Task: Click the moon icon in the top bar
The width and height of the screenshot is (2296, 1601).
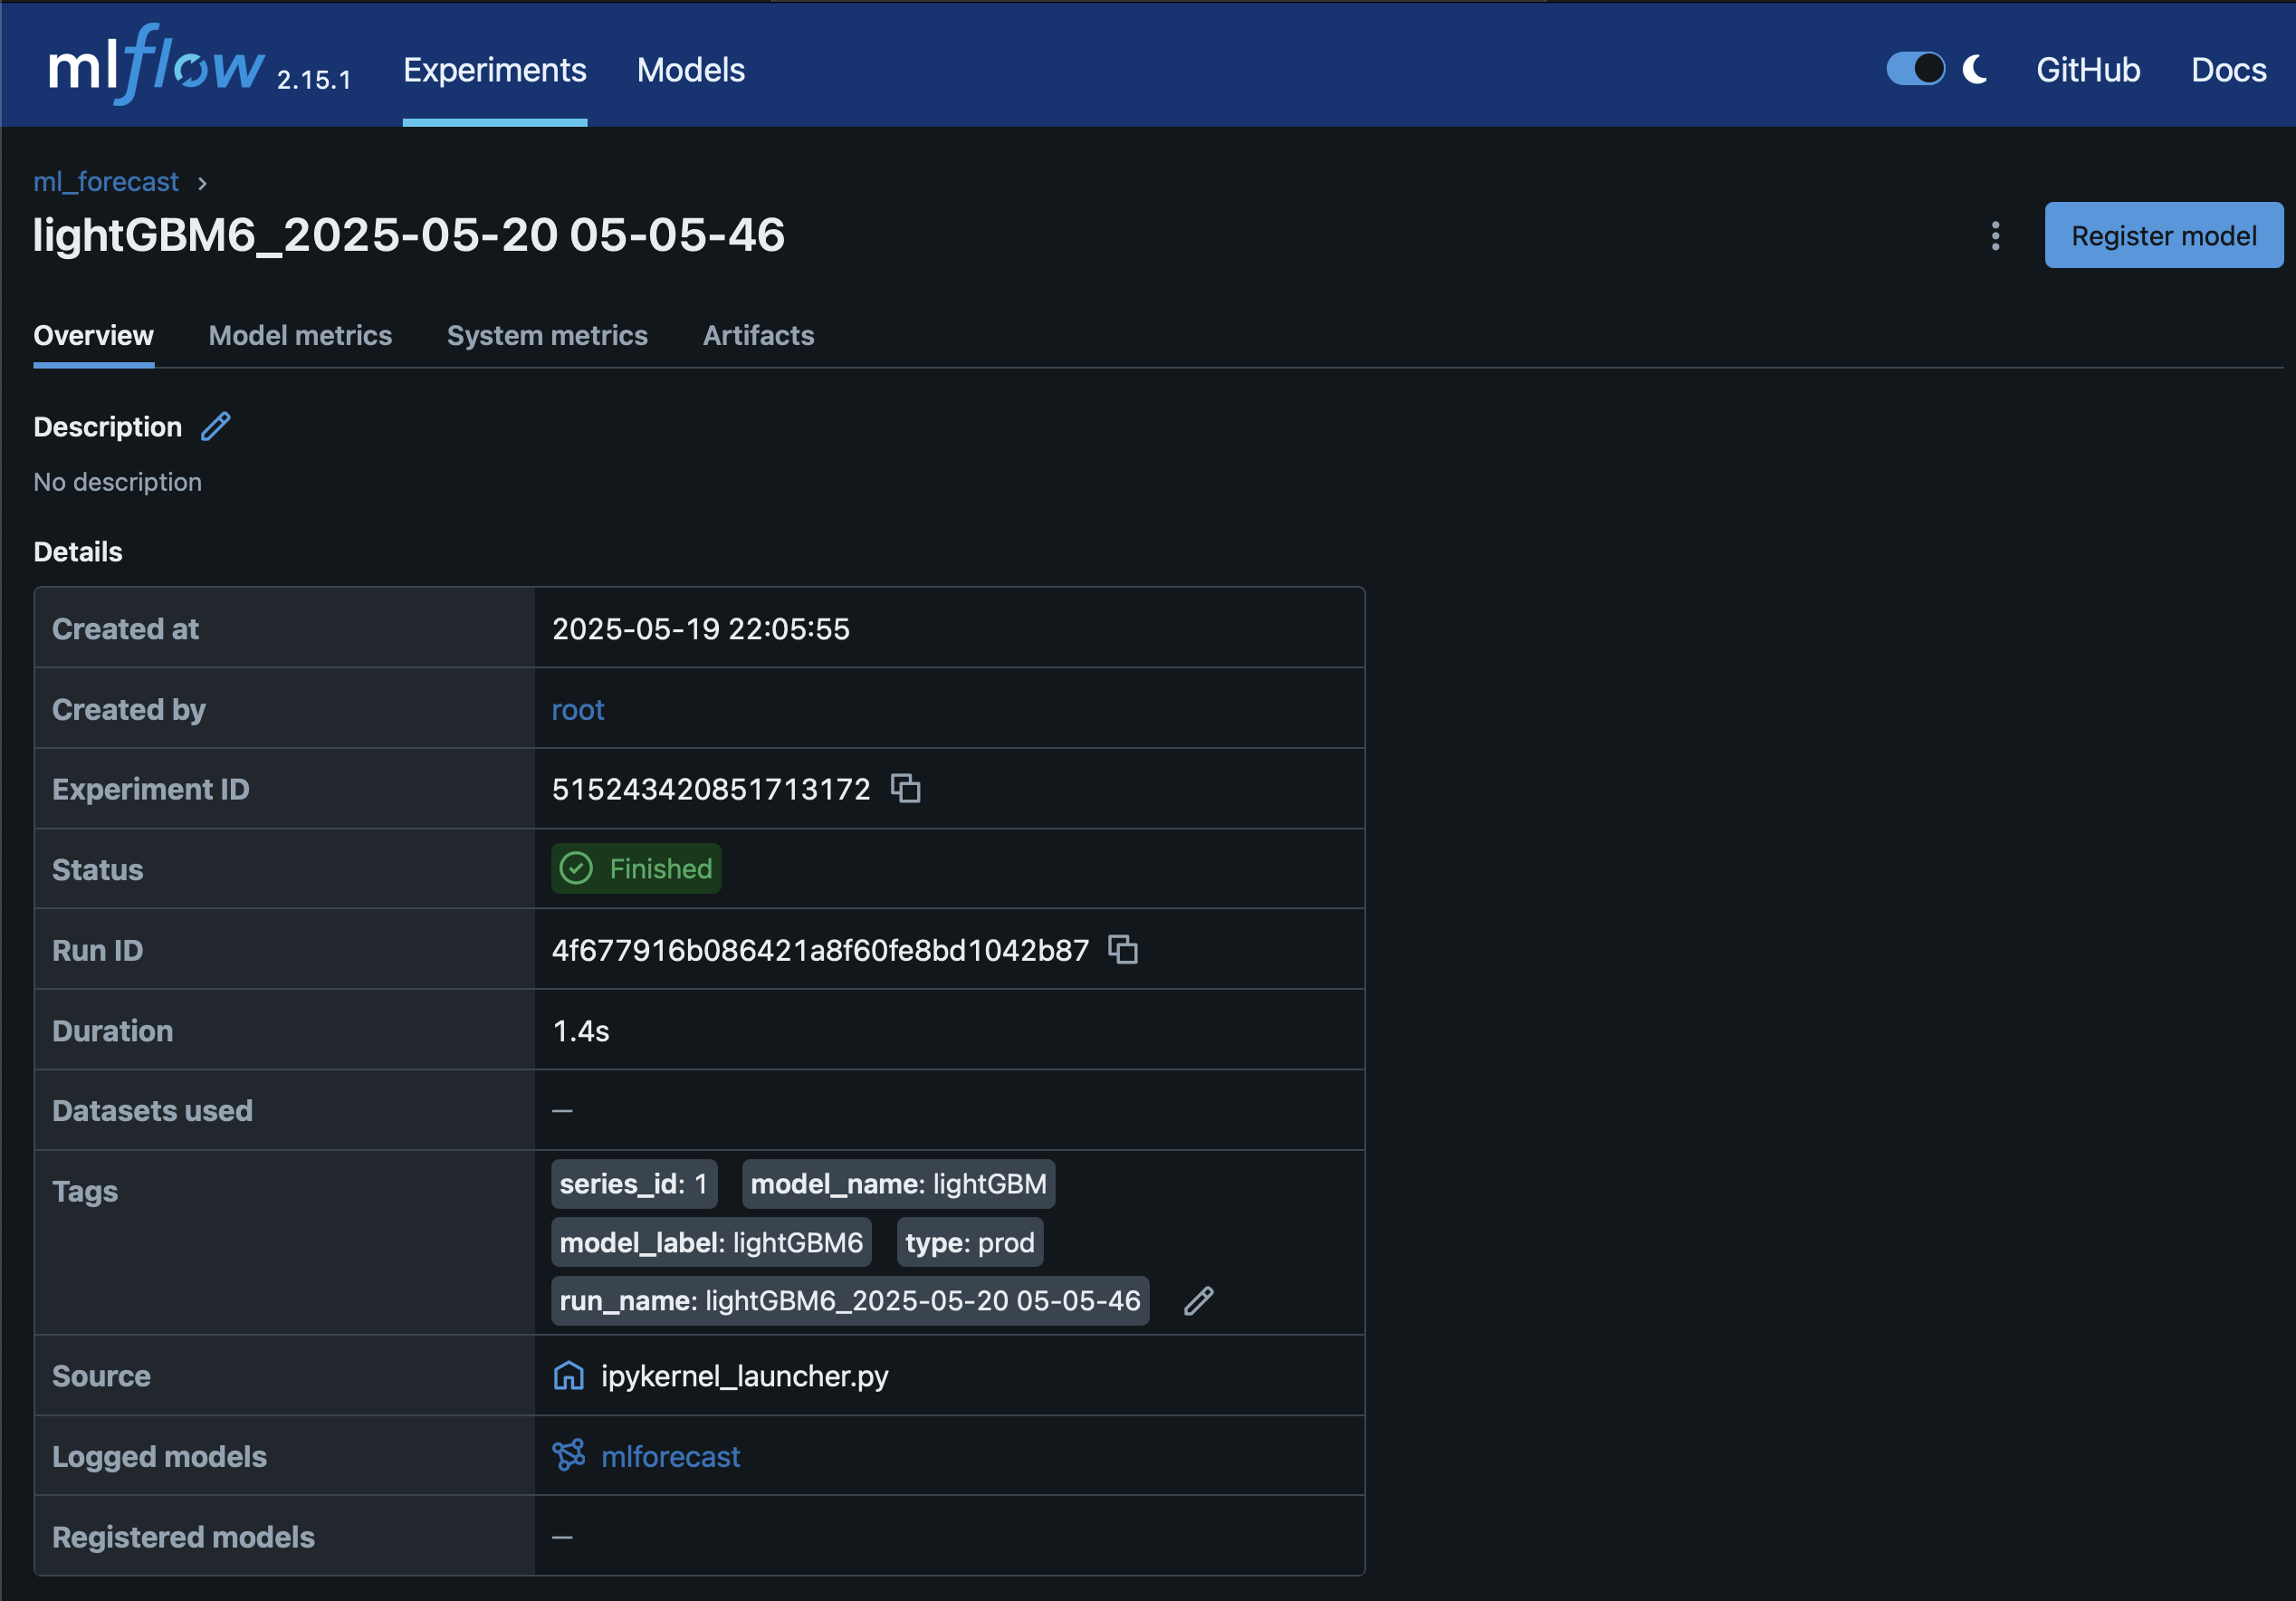Action: [x=1974, y=69]
